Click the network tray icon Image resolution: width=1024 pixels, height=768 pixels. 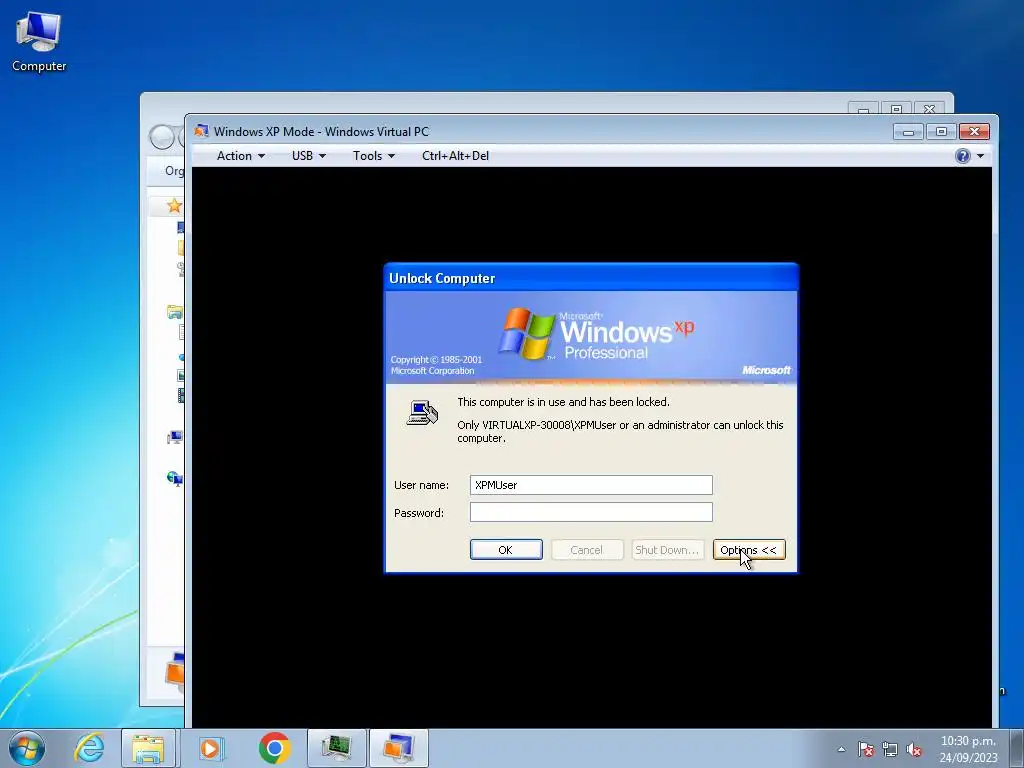pyautogui.click(x=889, y=749)
